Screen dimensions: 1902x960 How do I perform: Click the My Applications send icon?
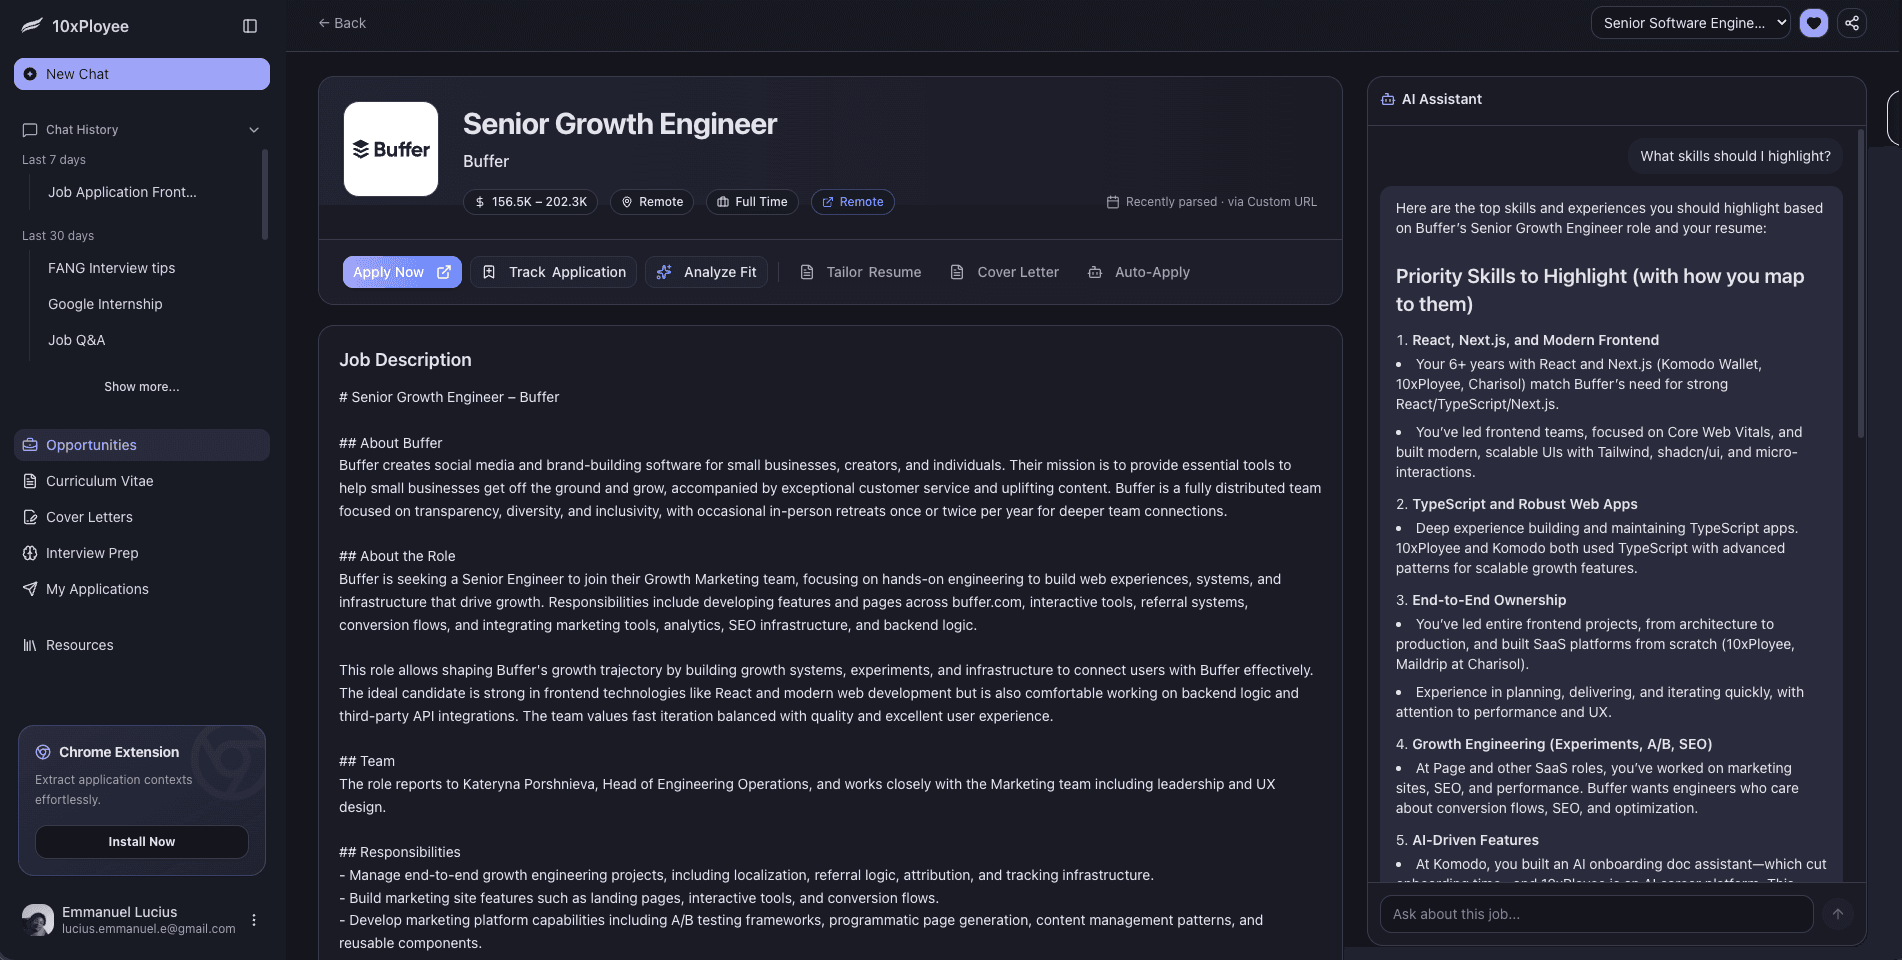30,589
